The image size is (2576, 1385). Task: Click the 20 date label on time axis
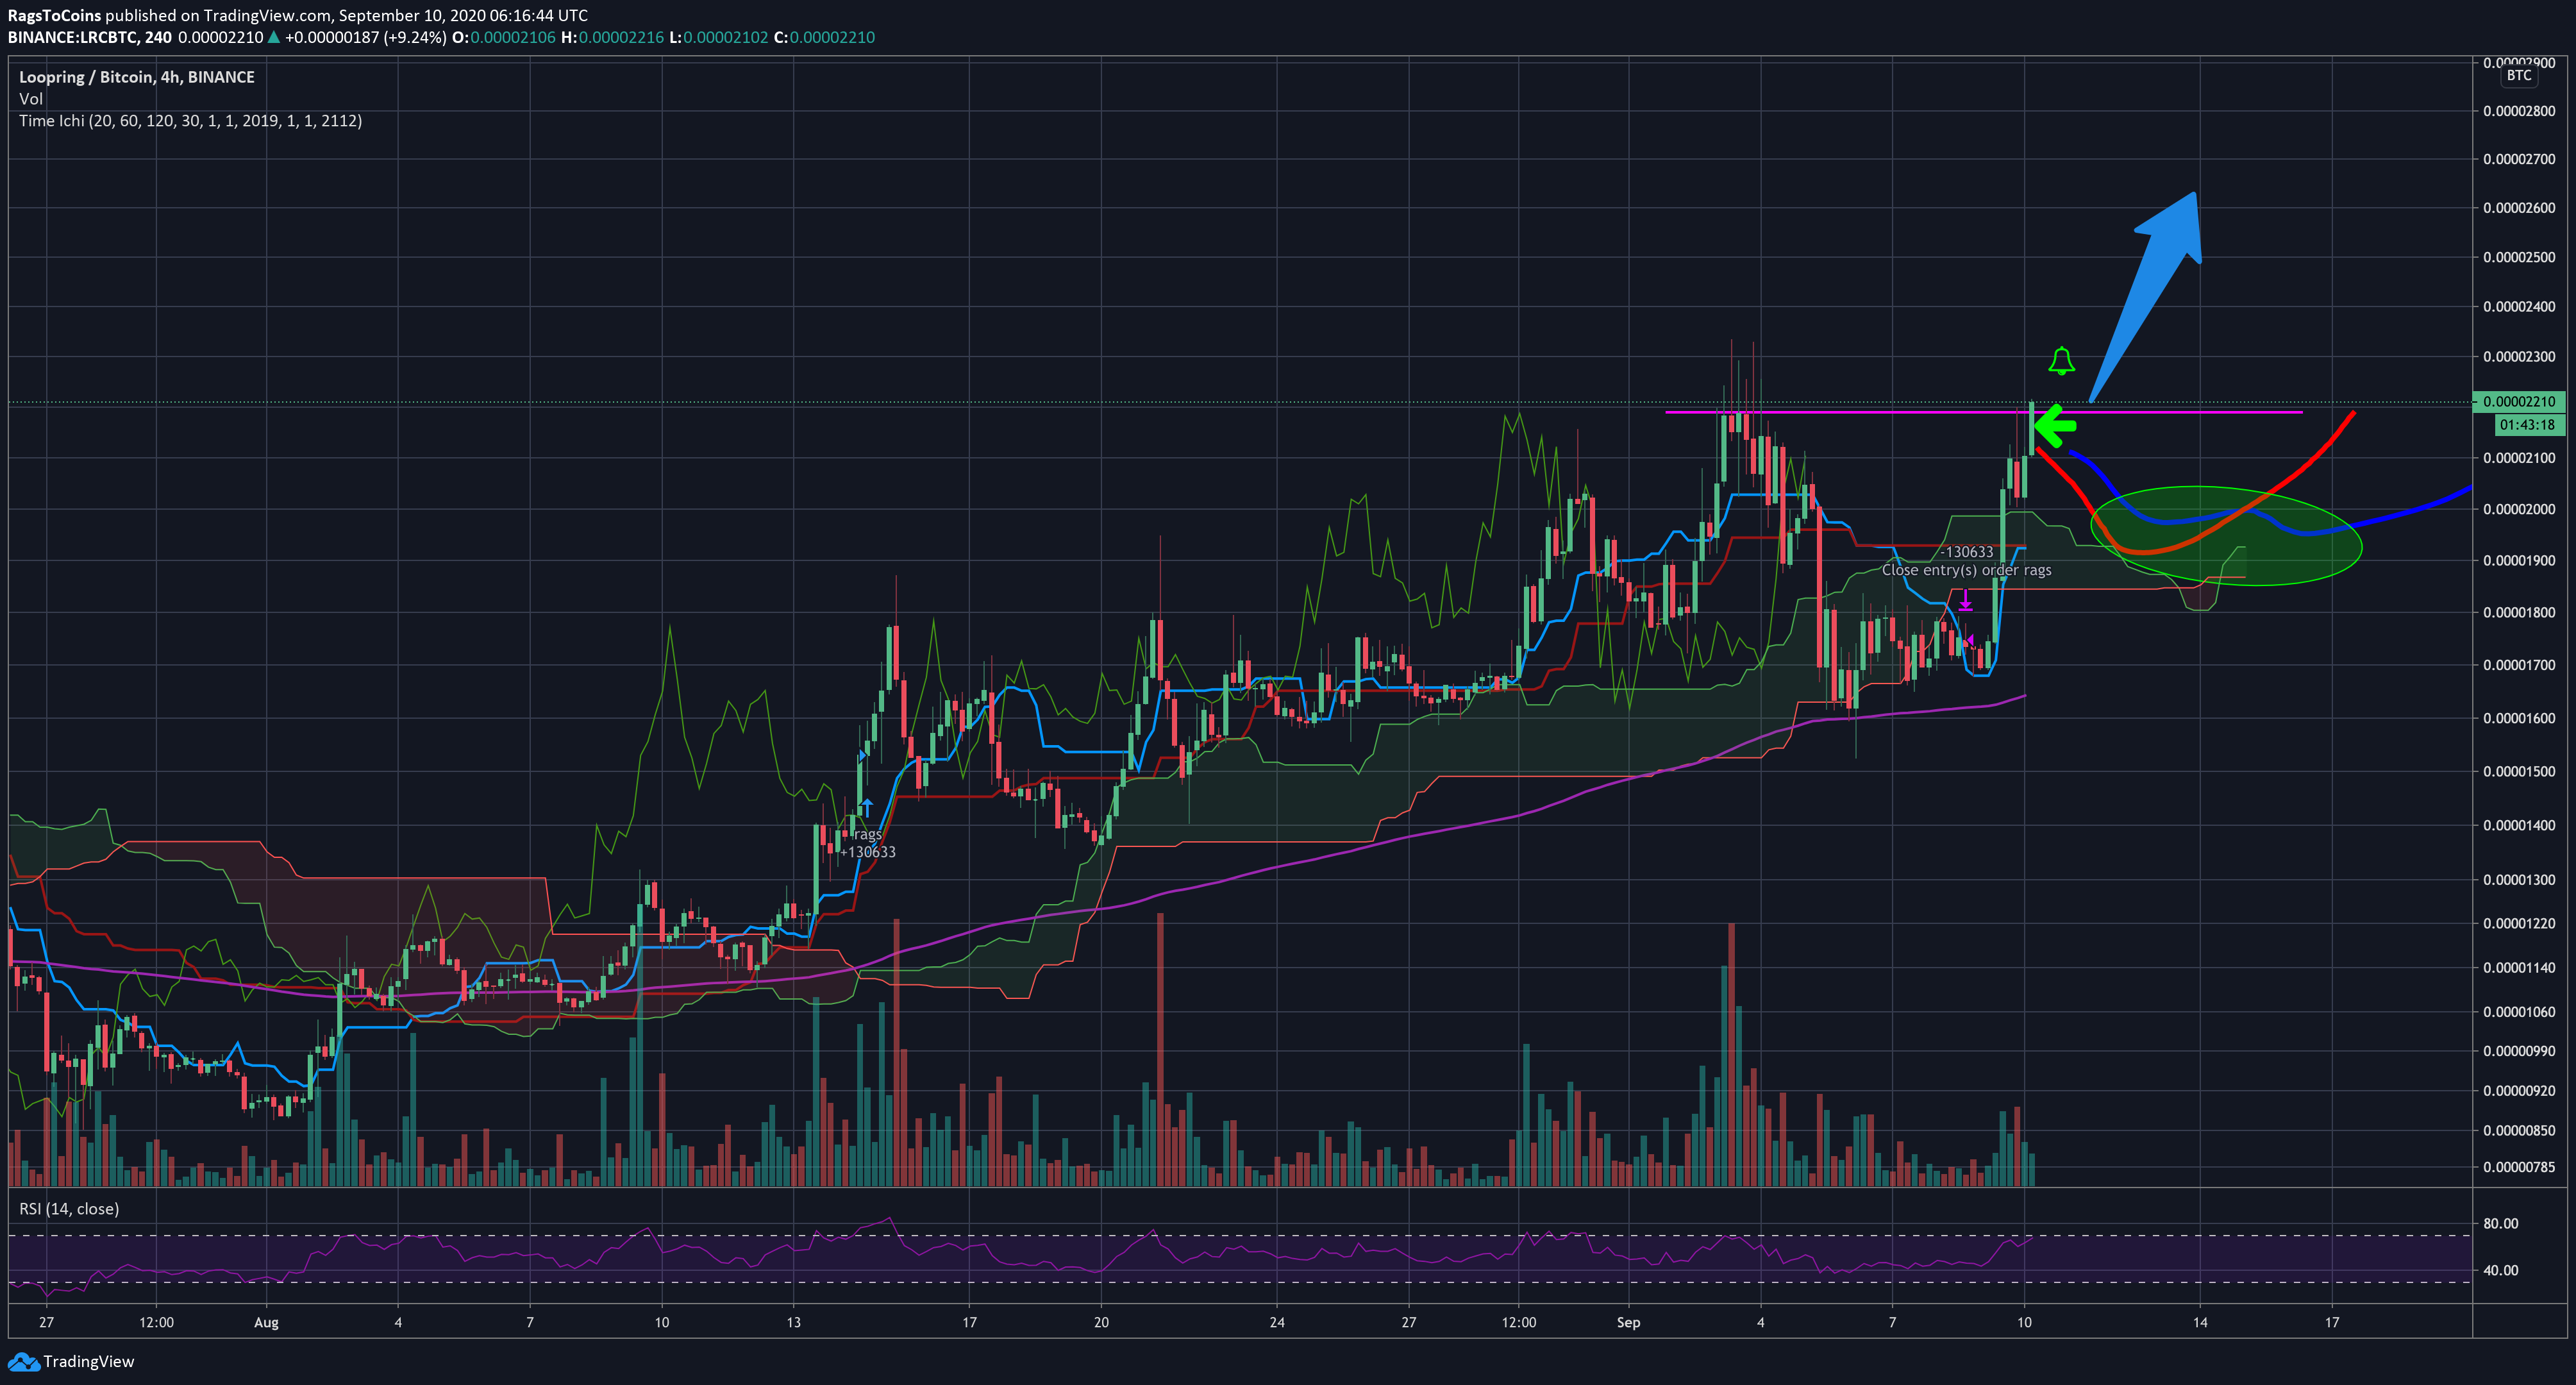coord(1101,1322)
